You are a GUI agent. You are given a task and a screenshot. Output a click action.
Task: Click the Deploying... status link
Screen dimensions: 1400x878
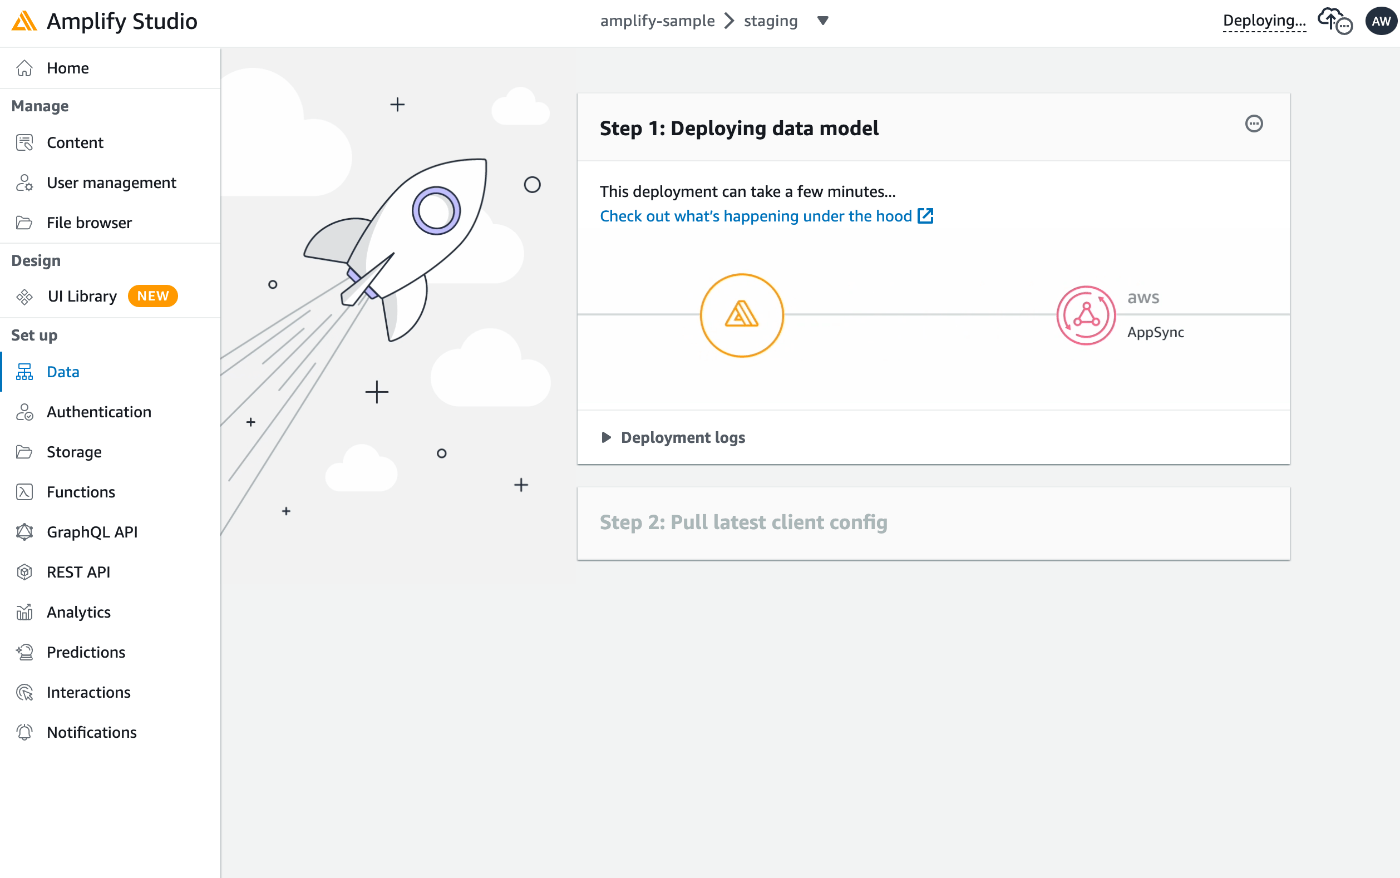pyautogui.click(x=1264, y=21)
